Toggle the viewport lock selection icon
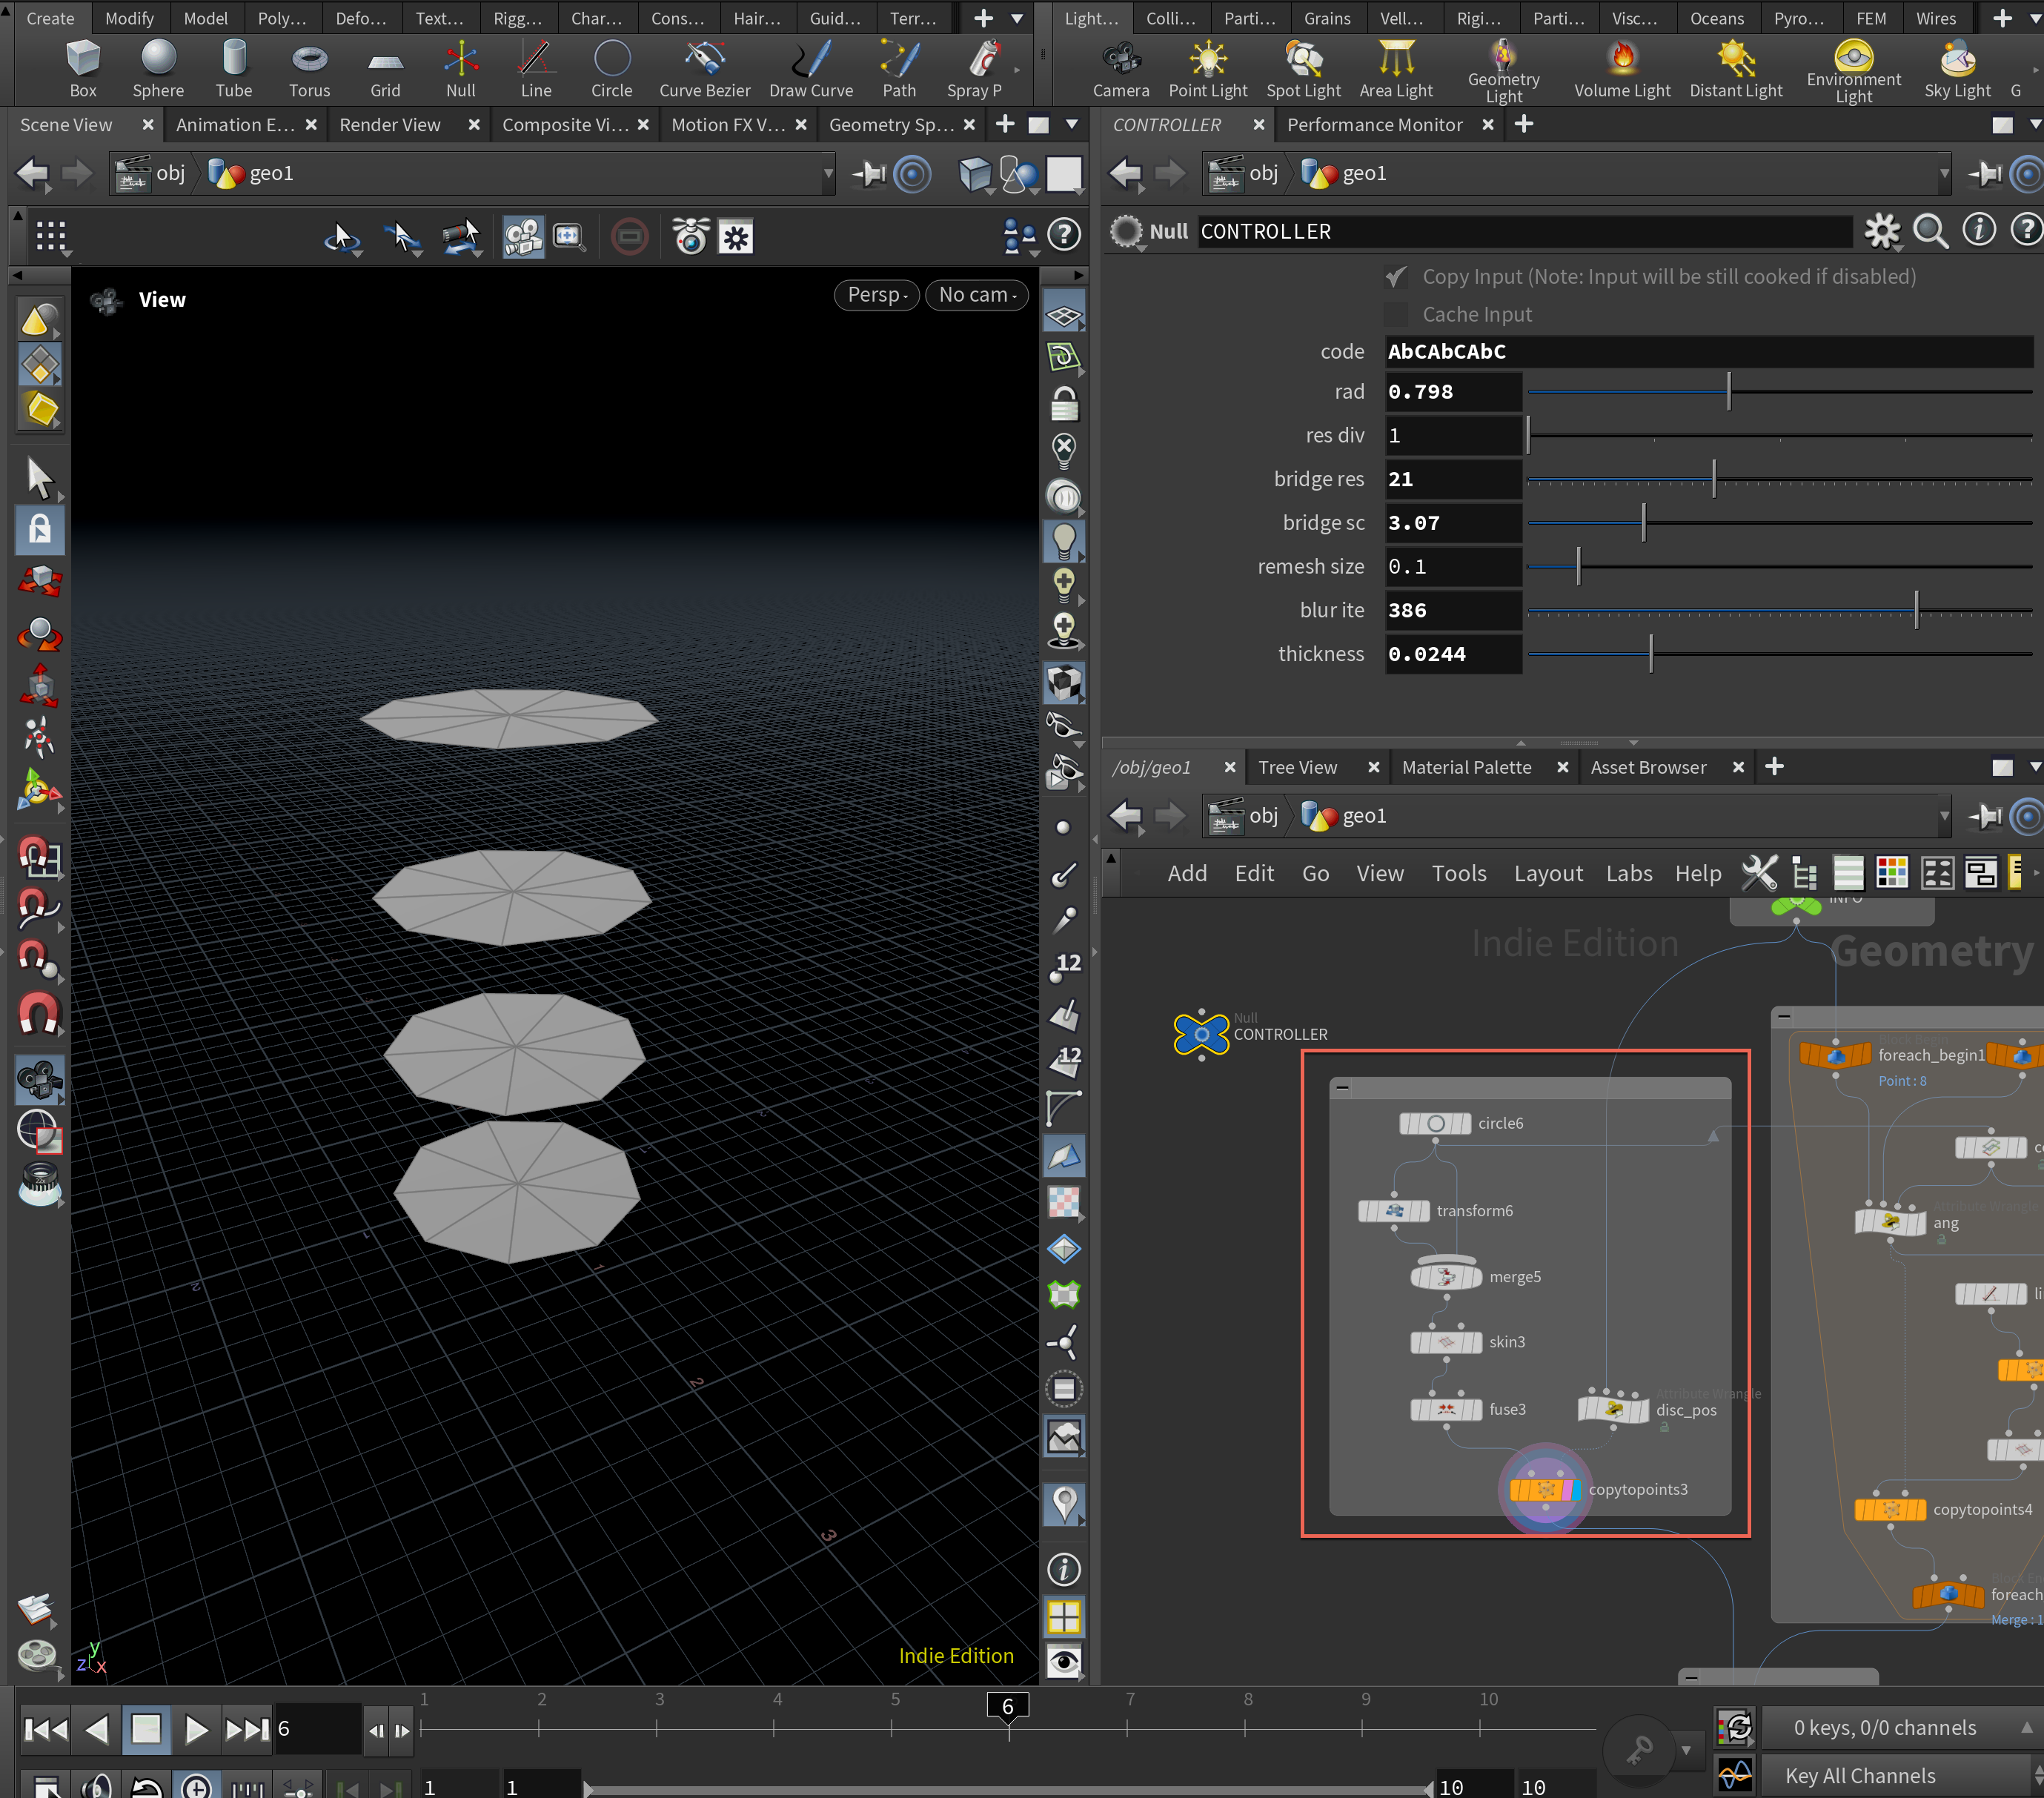The width and height of the screenshot is (2044, 1798). [x=40, y=529]
